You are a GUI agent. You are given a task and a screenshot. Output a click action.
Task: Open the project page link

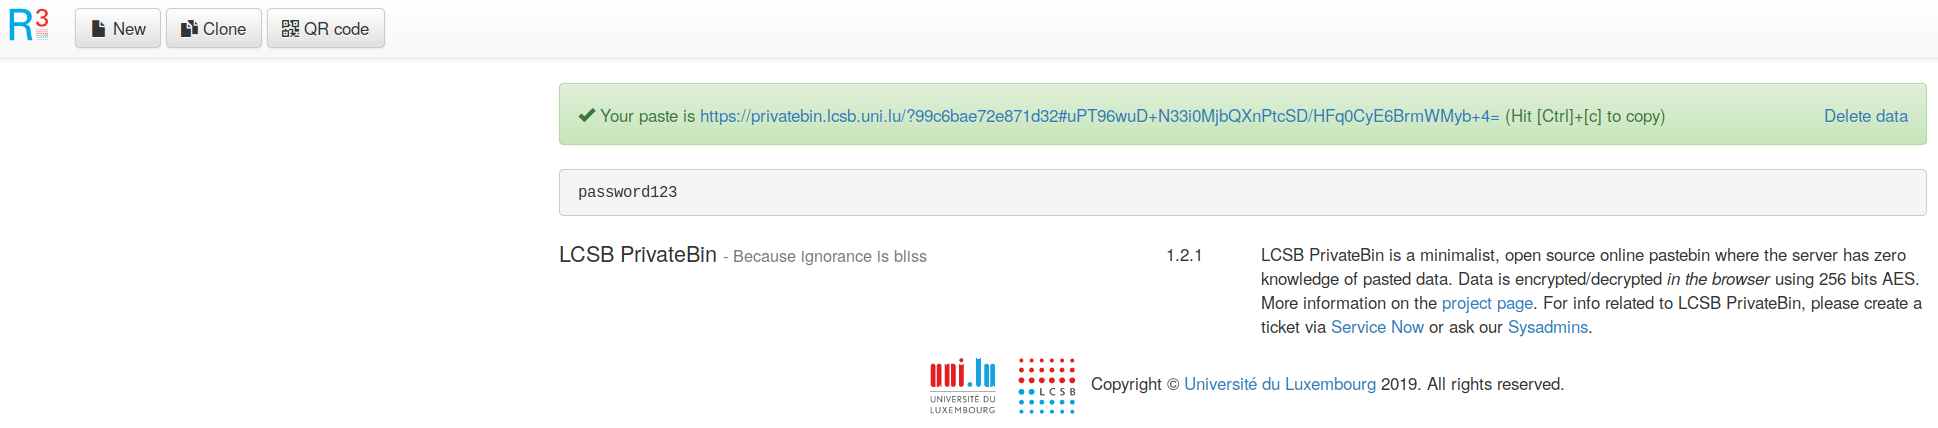click(1487, 303)
